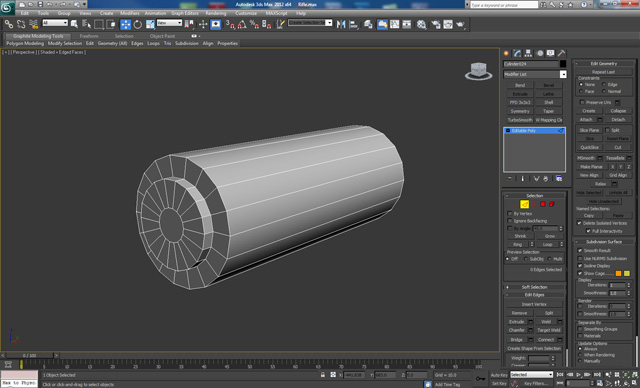Enable the Ignore Backfacing checkbox

(509, 221)
